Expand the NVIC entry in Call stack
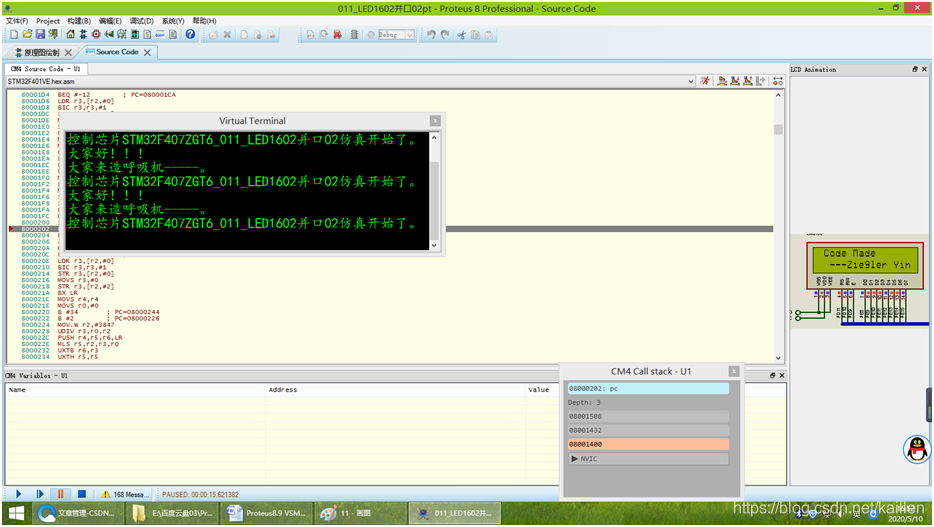 click(x=575, y=459)
